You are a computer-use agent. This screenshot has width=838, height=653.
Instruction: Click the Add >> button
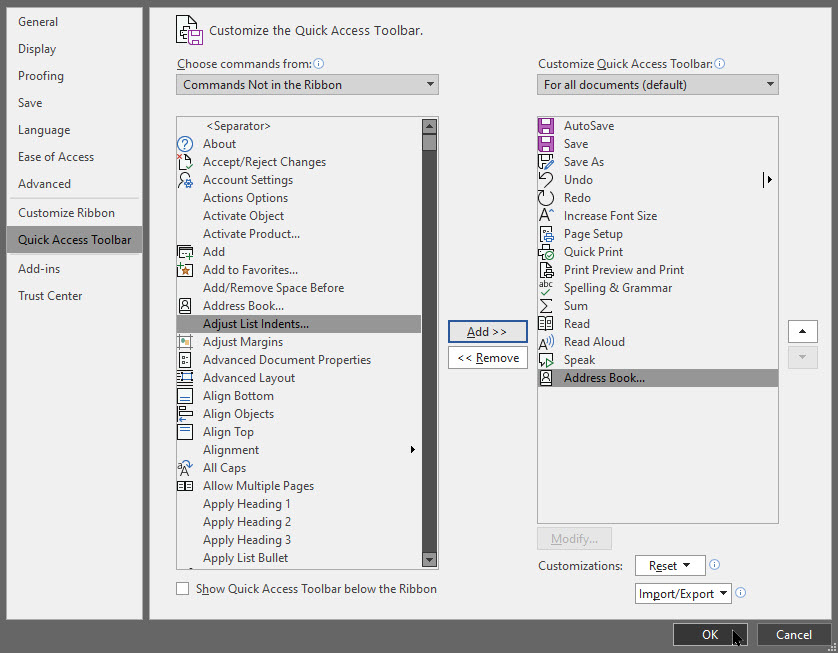click(487, 331)
